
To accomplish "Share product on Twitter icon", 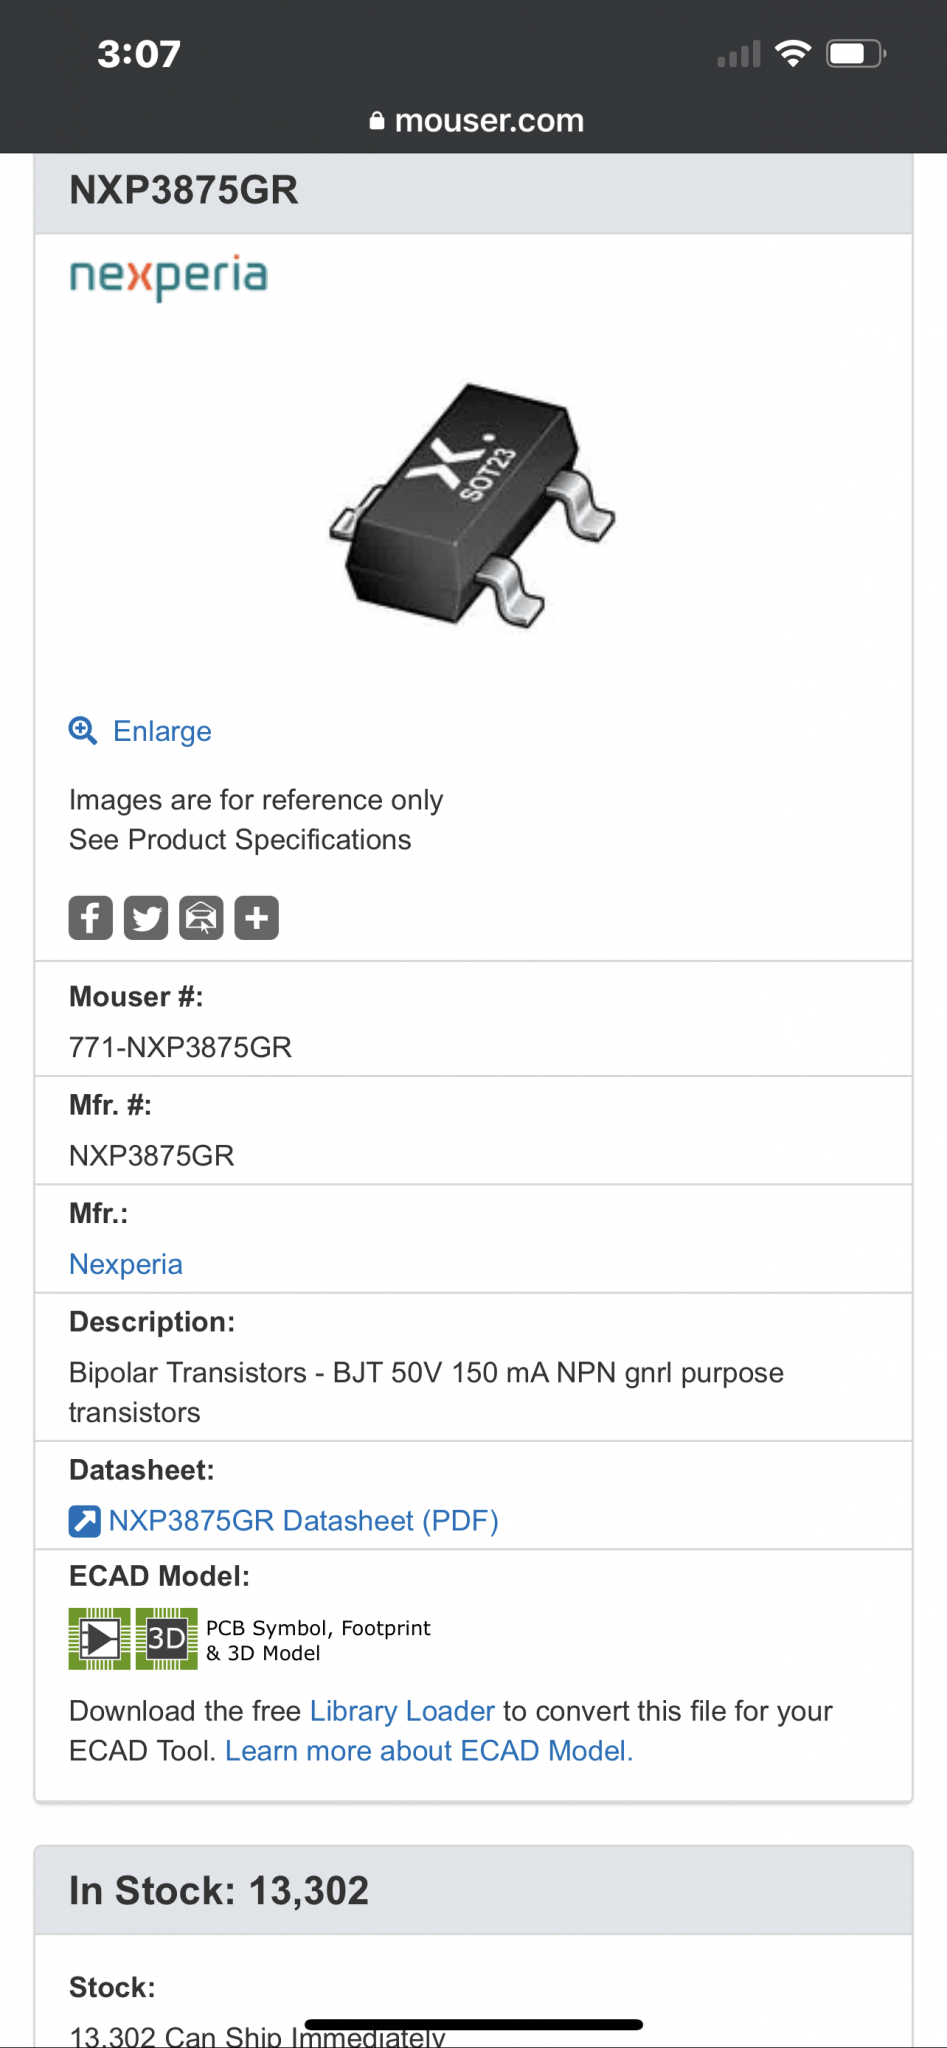I will pyautogui.click(x=146, y=918).
